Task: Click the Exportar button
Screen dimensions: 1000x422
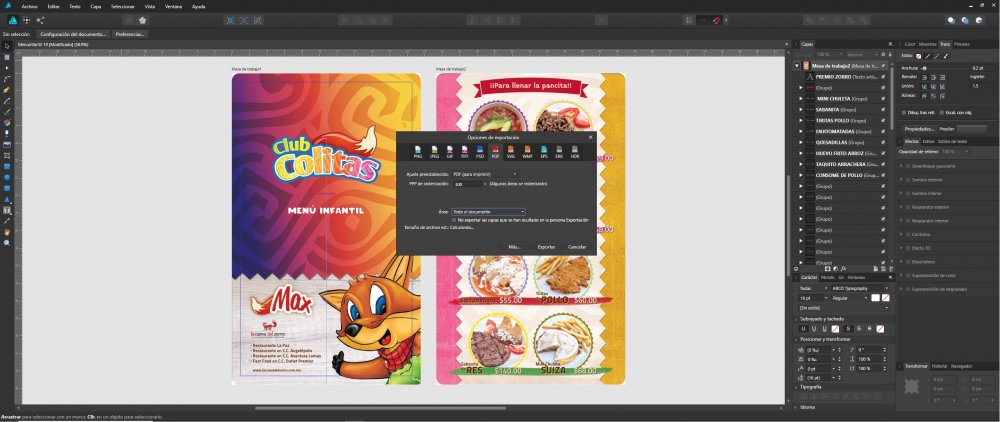Action: point(546,246)
